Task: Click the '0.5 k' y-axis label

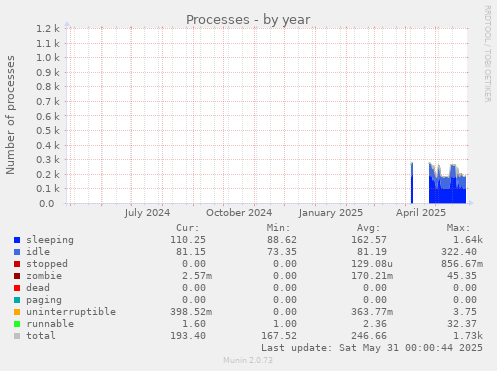Action: point(48,131)
